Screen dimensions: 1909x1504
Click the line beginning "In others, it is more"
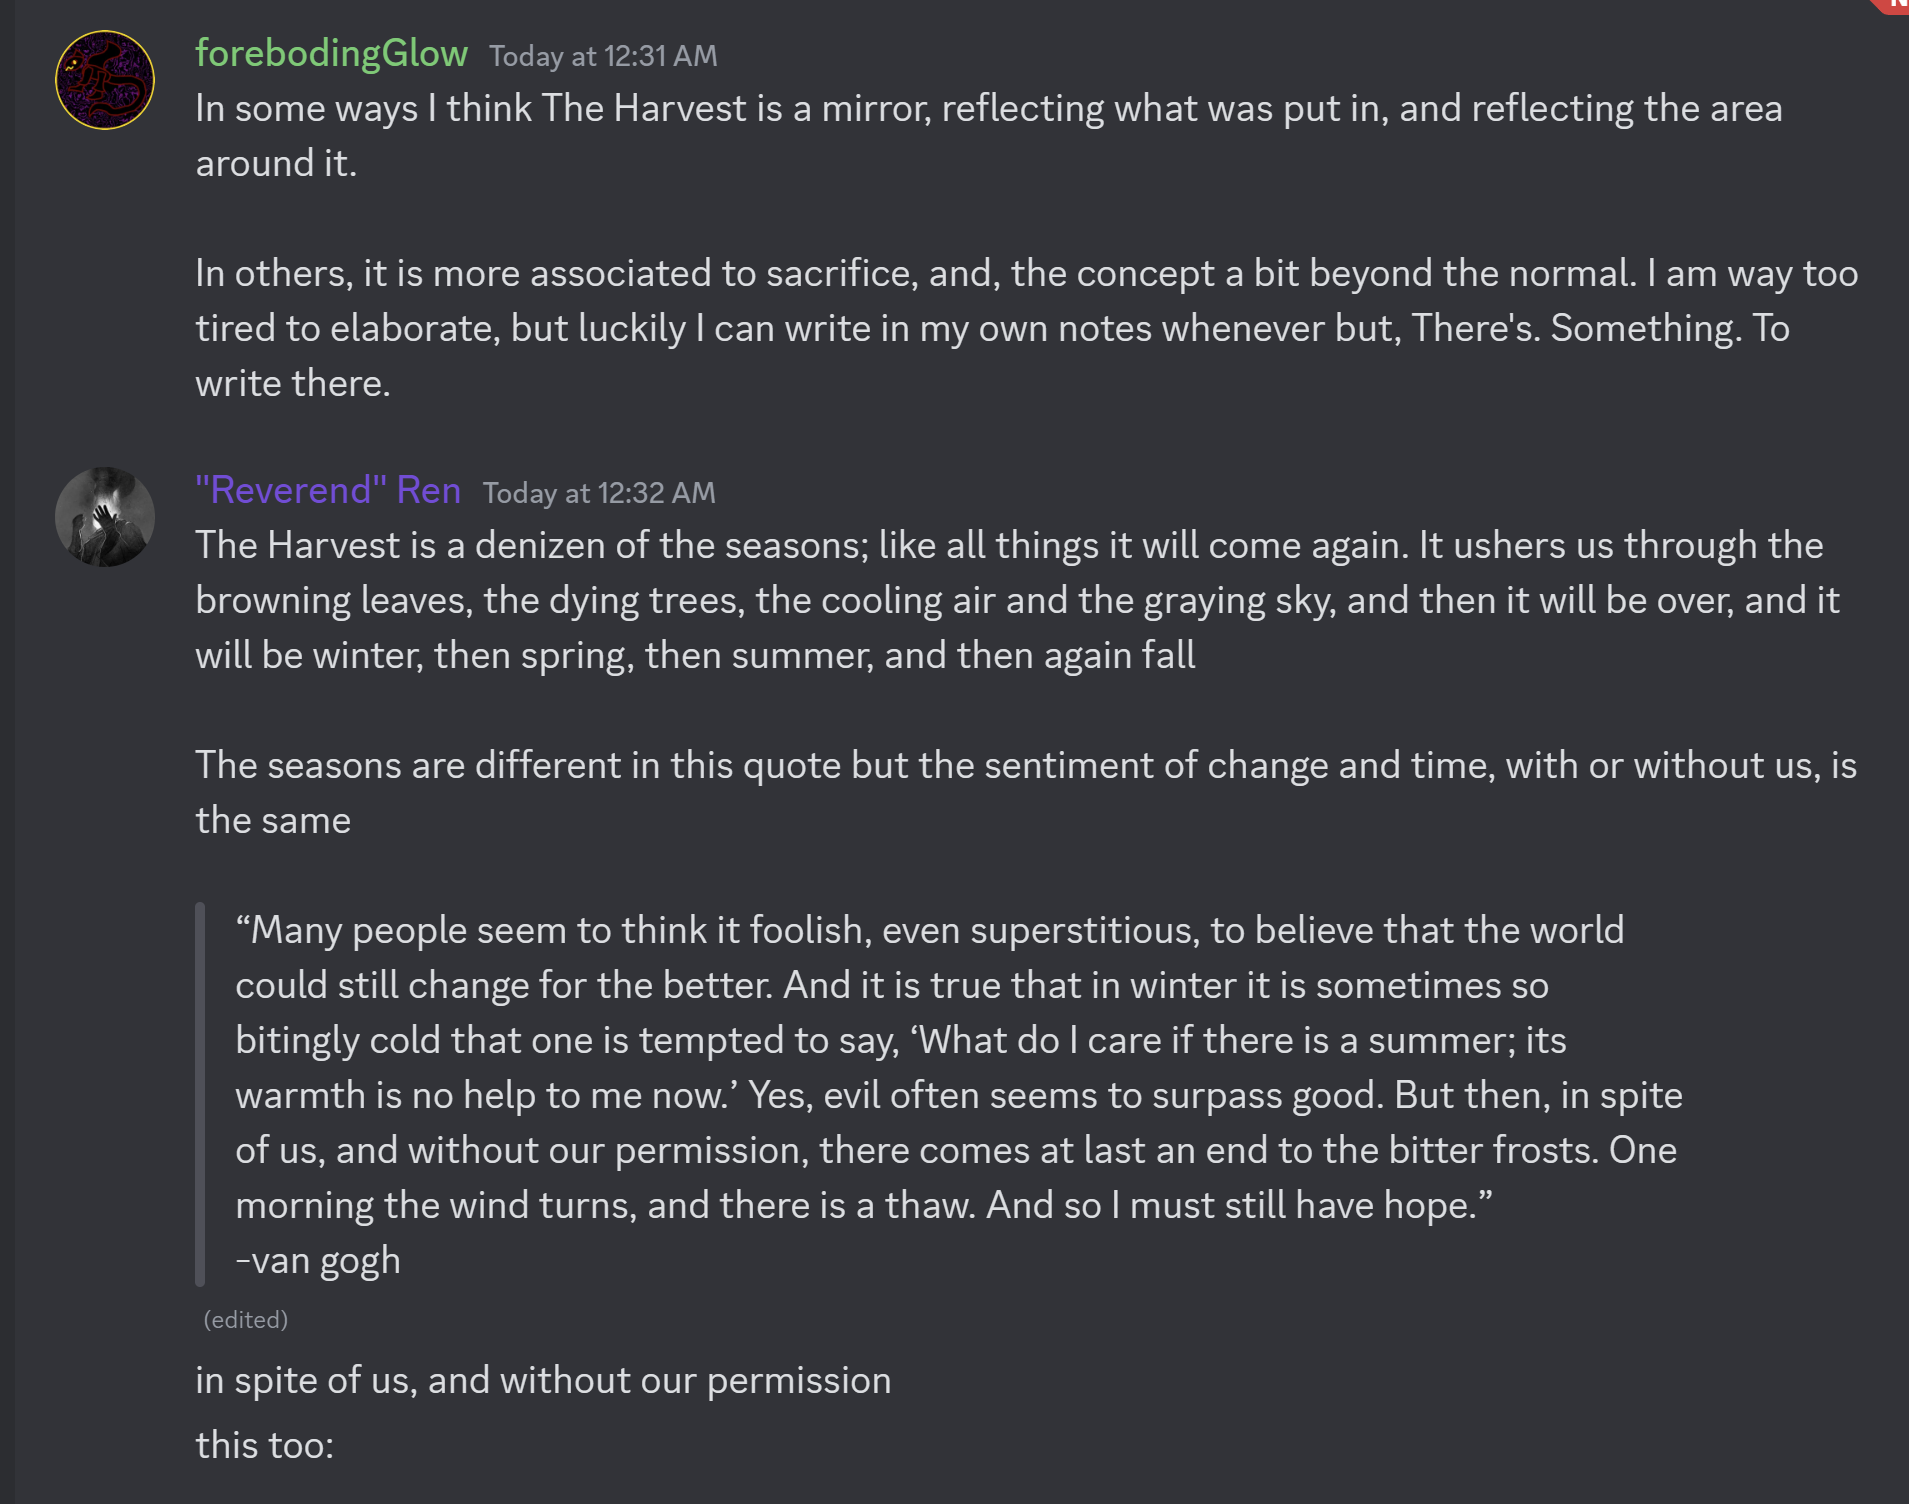1026,273
